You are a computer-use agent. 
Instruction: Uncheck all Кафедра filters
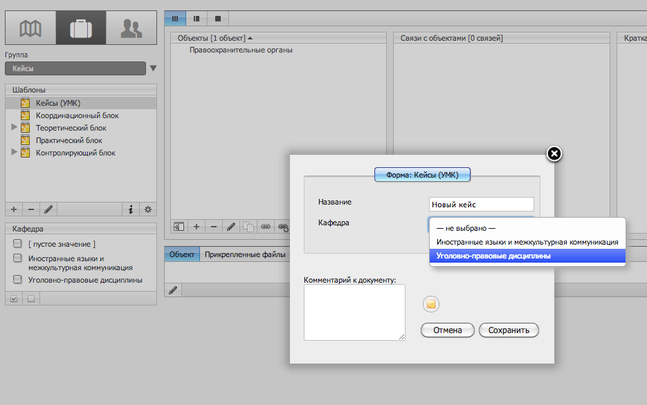click(x=31, y=299)
